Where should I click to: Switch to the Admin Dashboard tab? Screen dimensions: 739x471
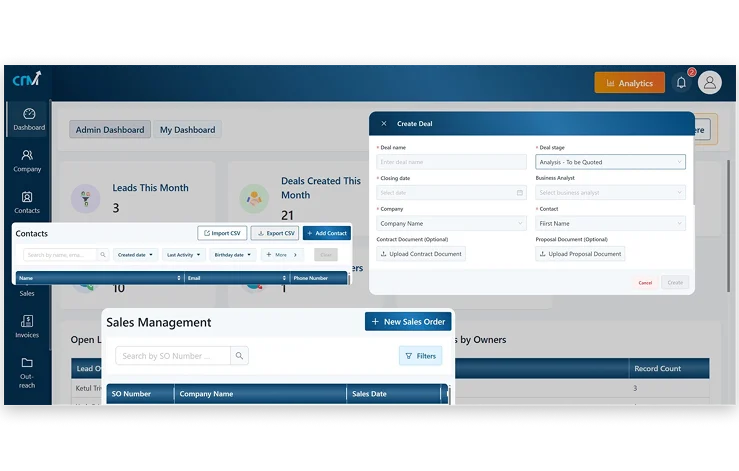[110, 130]
